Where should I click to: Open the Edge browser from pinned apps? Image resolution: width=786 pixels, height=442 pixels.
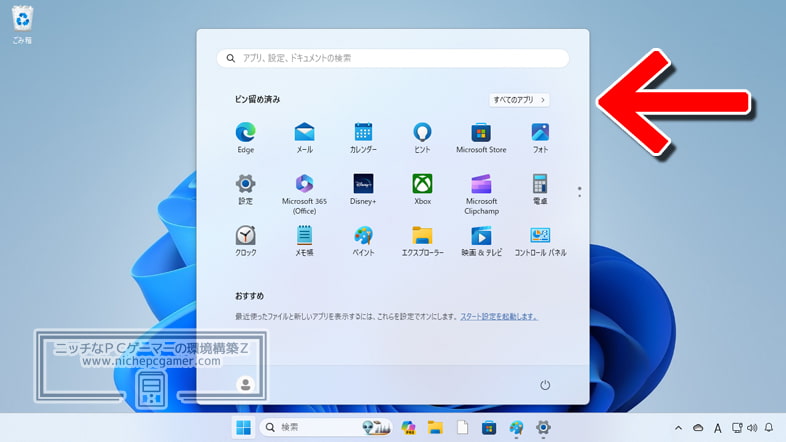pyautogui.click(x=246, y=137)
